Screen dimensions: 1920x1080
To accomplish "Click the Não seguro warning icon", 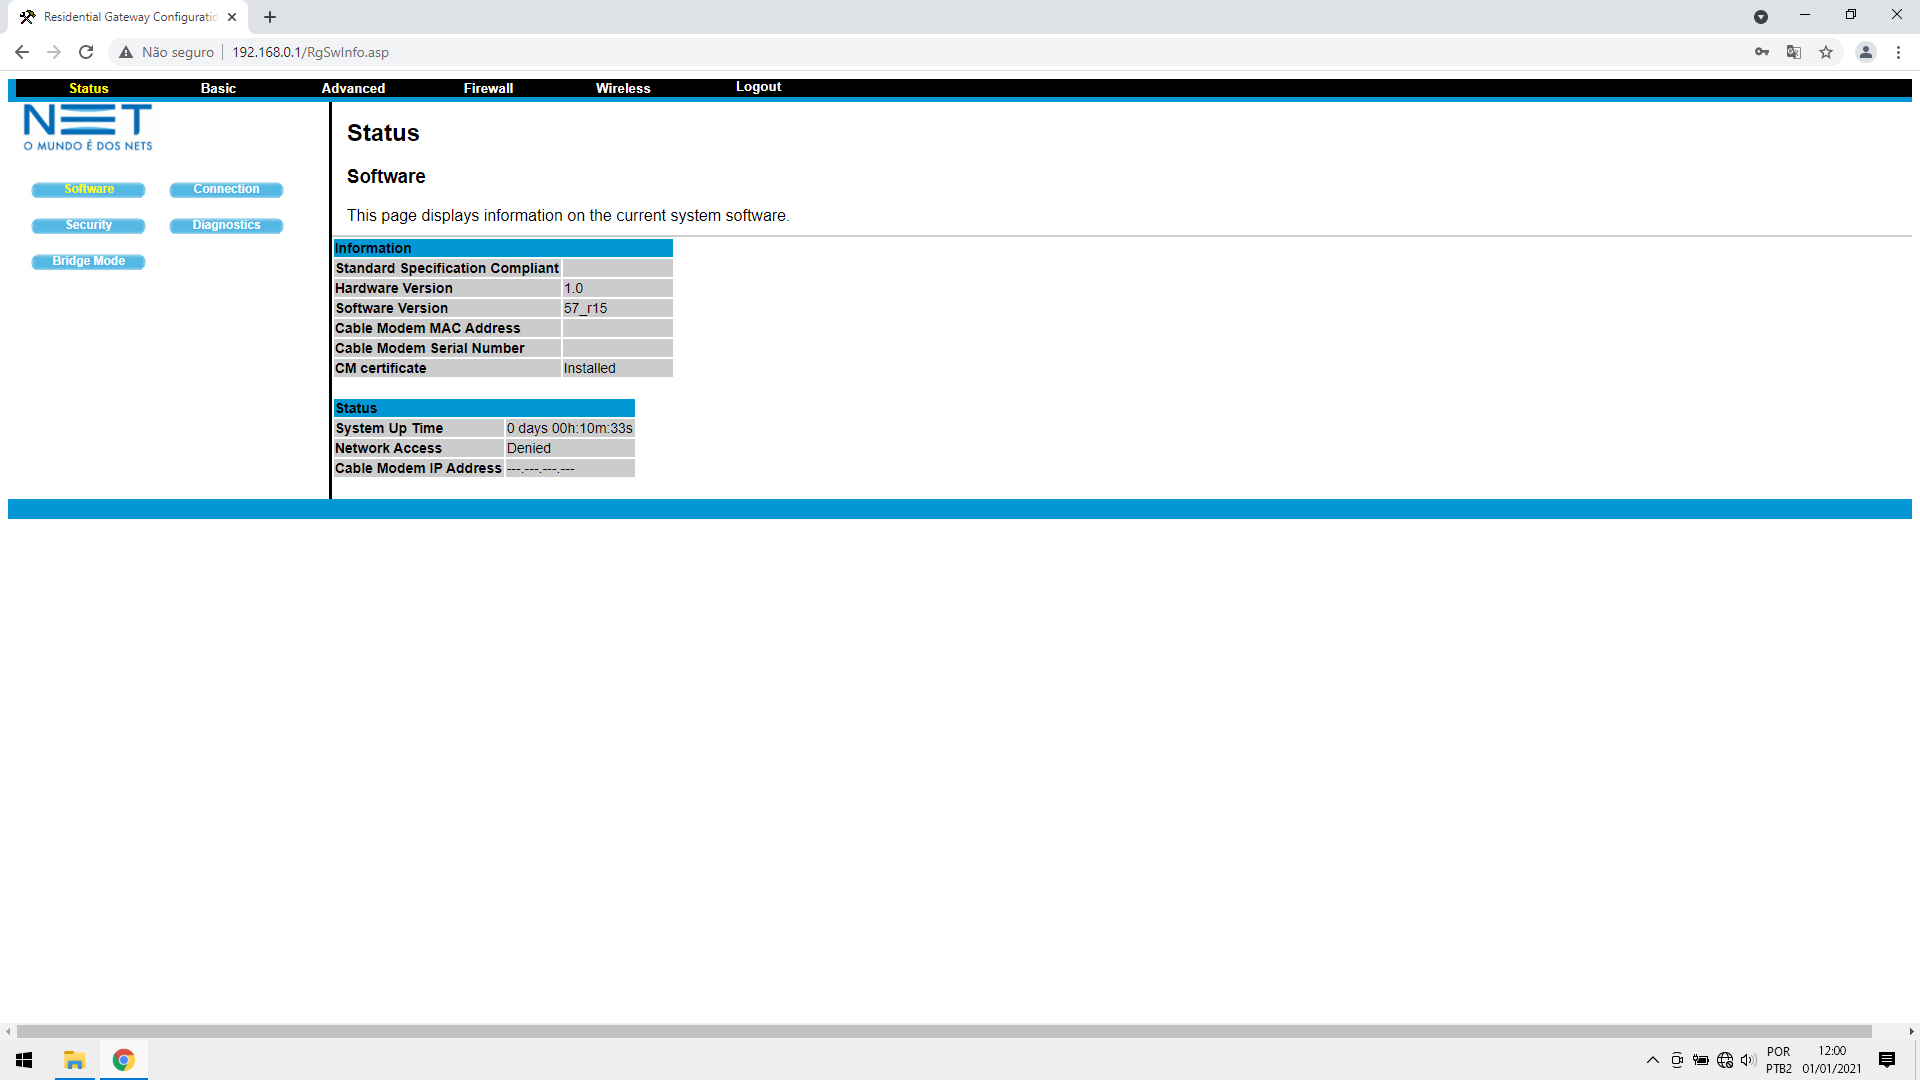I will 126,52.
